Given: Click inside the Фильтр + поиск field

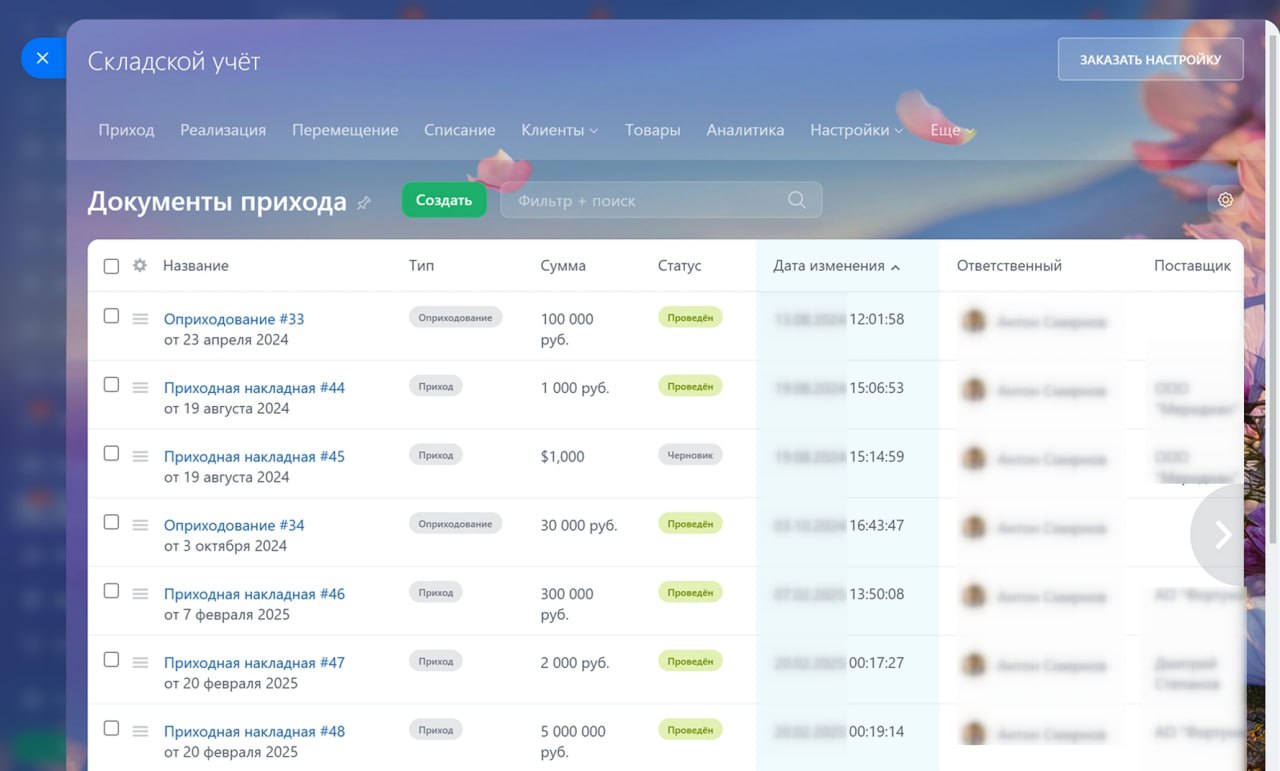Looking at the screenshot, I should point(620,200).
